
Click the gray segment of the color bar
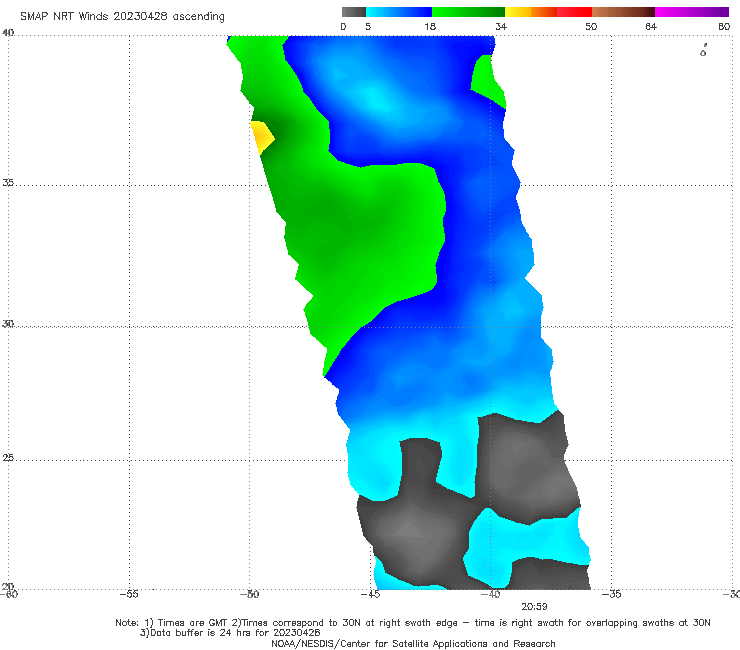353,12
